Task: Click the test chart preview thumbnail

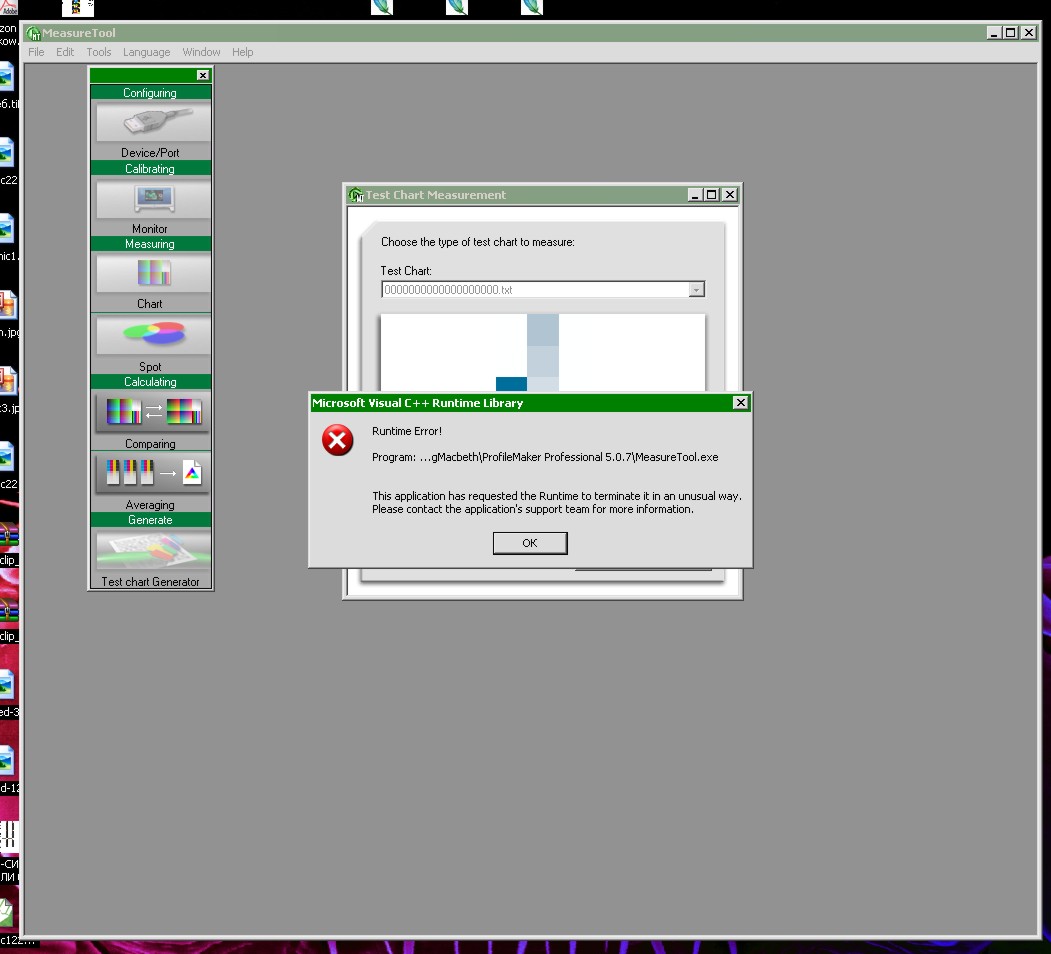Action: tap(543, 353)
